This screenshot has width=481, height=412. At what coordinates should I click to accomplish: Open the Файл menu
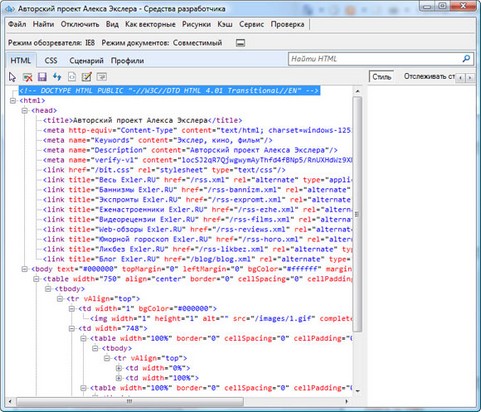tap(17, 24)
